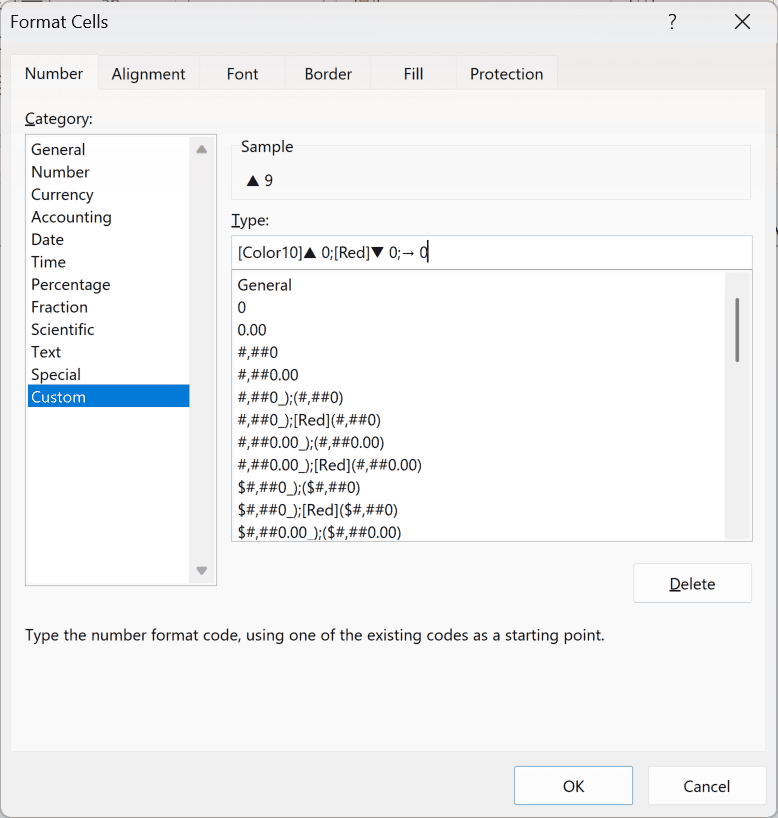
Task: Select General in Category list
Action: [109, 149]
